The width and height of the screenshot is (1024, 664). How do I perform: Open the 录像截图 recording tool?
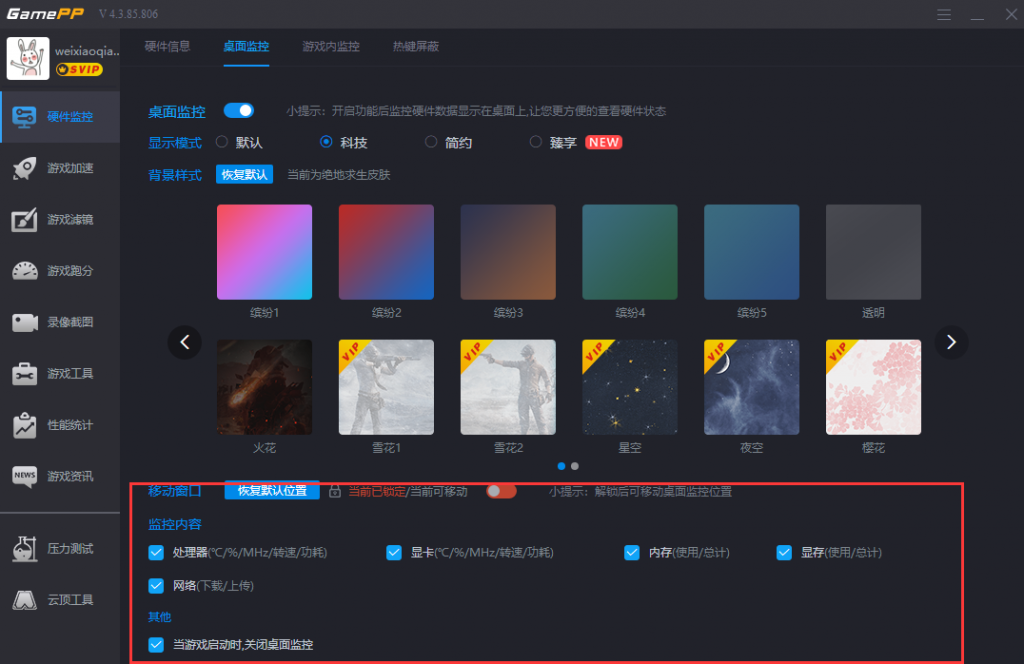[60, 322]
